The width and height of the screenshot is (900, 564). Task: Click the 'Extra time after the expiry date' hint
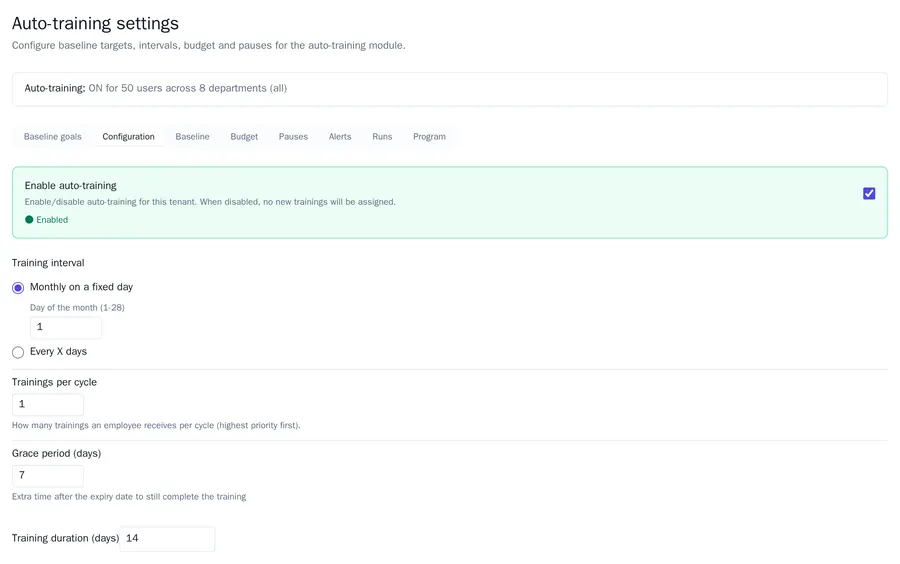pyautogui.click(x=129, y=496)
